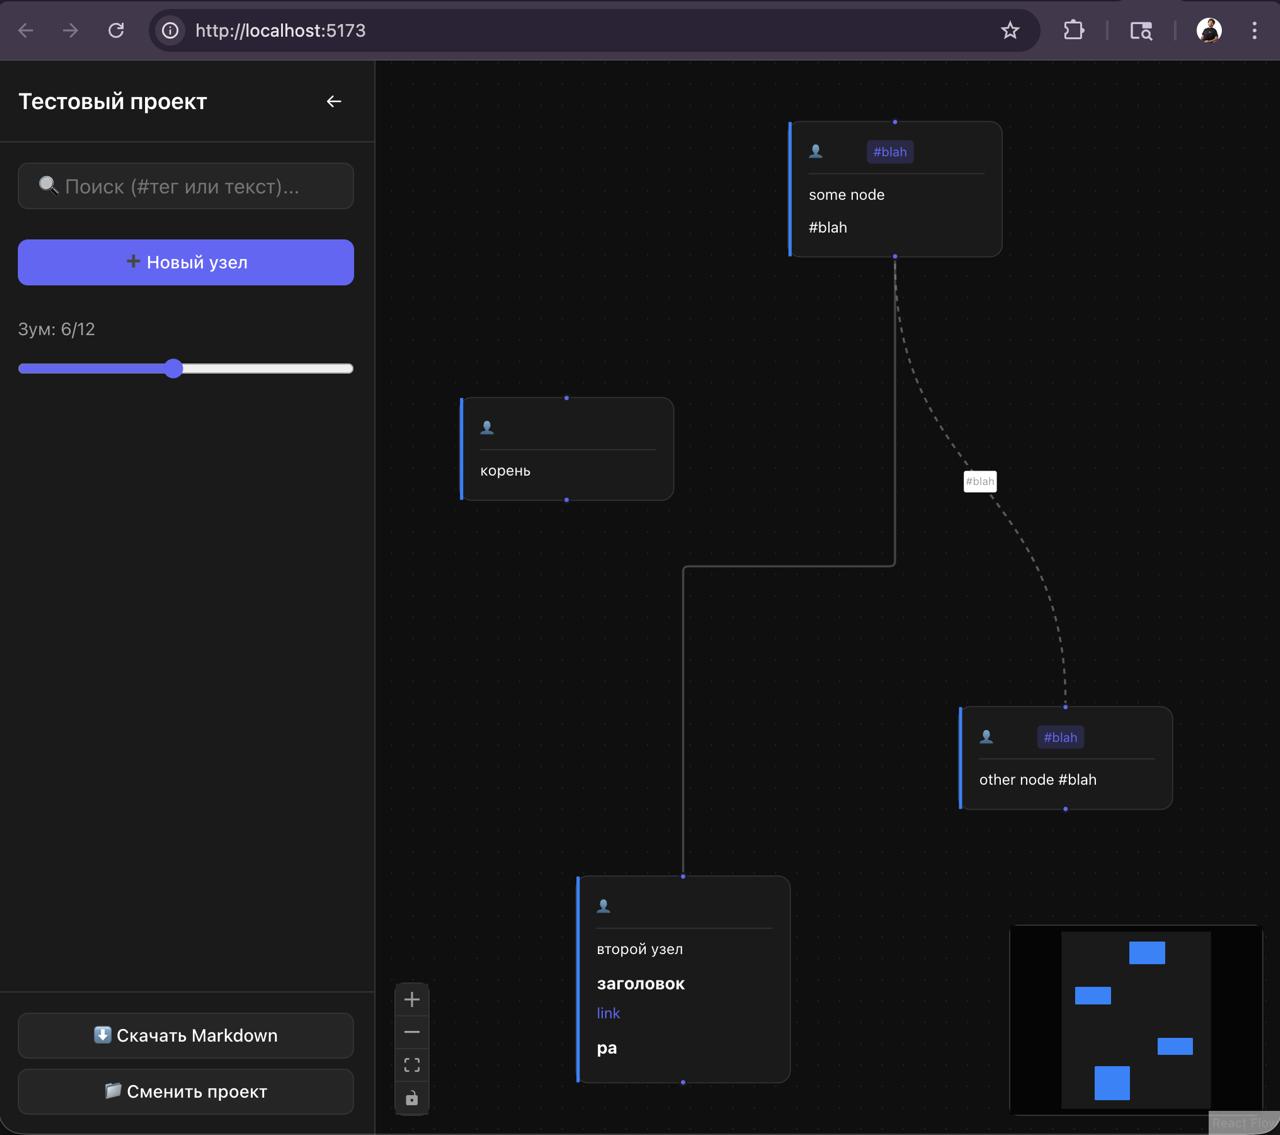Viewport: 1280px width, 1135px height.
Task: Click the zoom slider handle
Action: click(174, 368)
